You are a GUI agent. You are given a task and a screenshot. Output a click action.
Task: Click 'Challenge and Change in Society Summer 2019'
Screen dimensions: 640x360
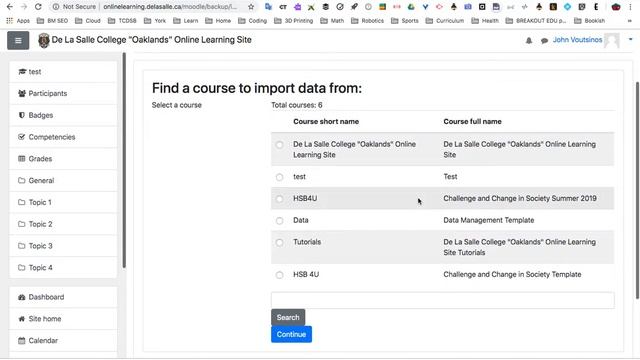520,198
